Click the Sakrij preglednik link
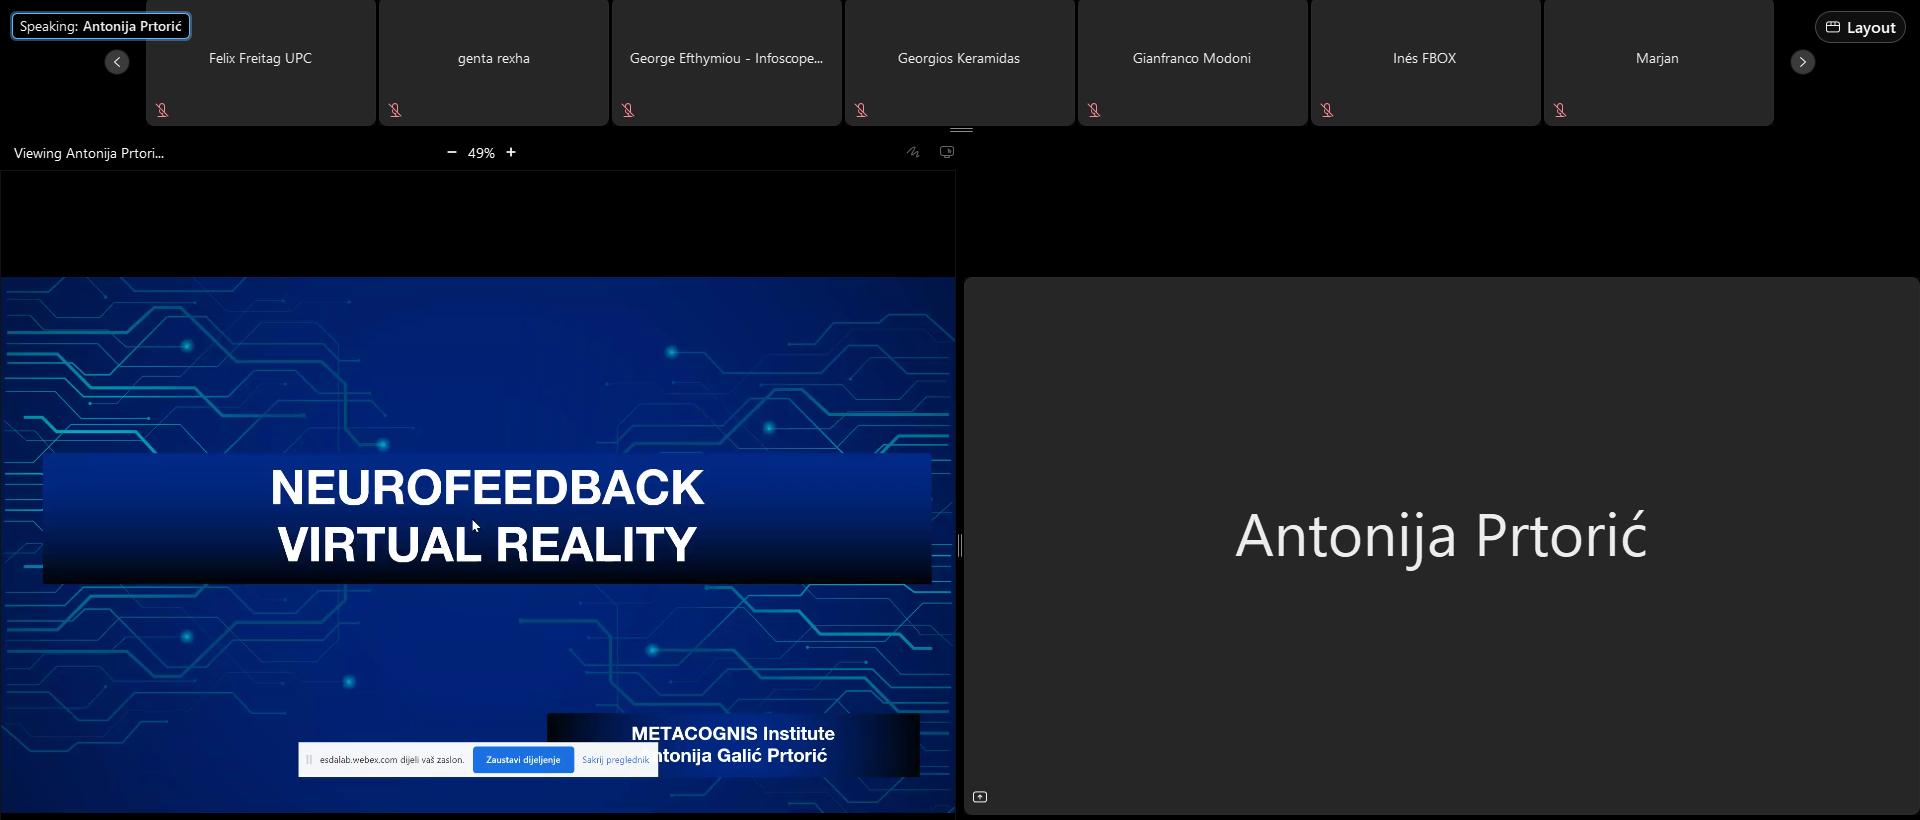This screenshot has width=1920, height=820. point(615,760)
